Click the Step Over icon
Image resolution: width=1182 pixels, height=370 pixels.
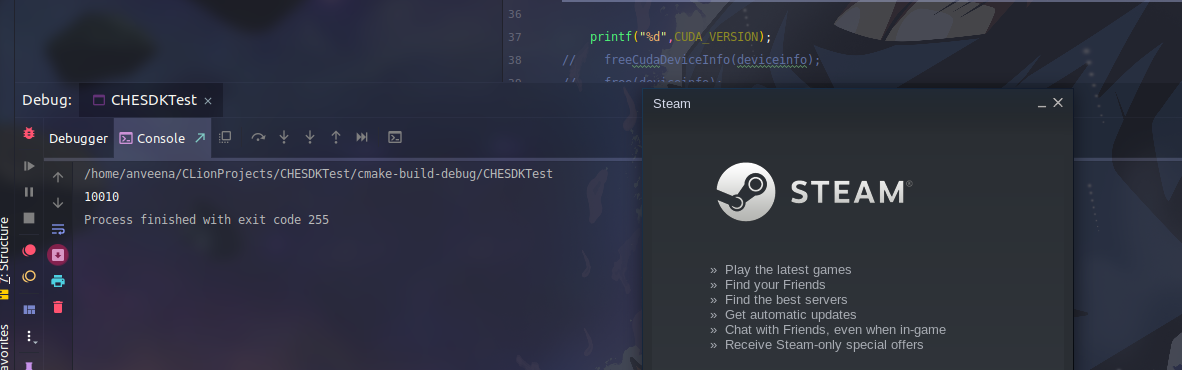259,137
